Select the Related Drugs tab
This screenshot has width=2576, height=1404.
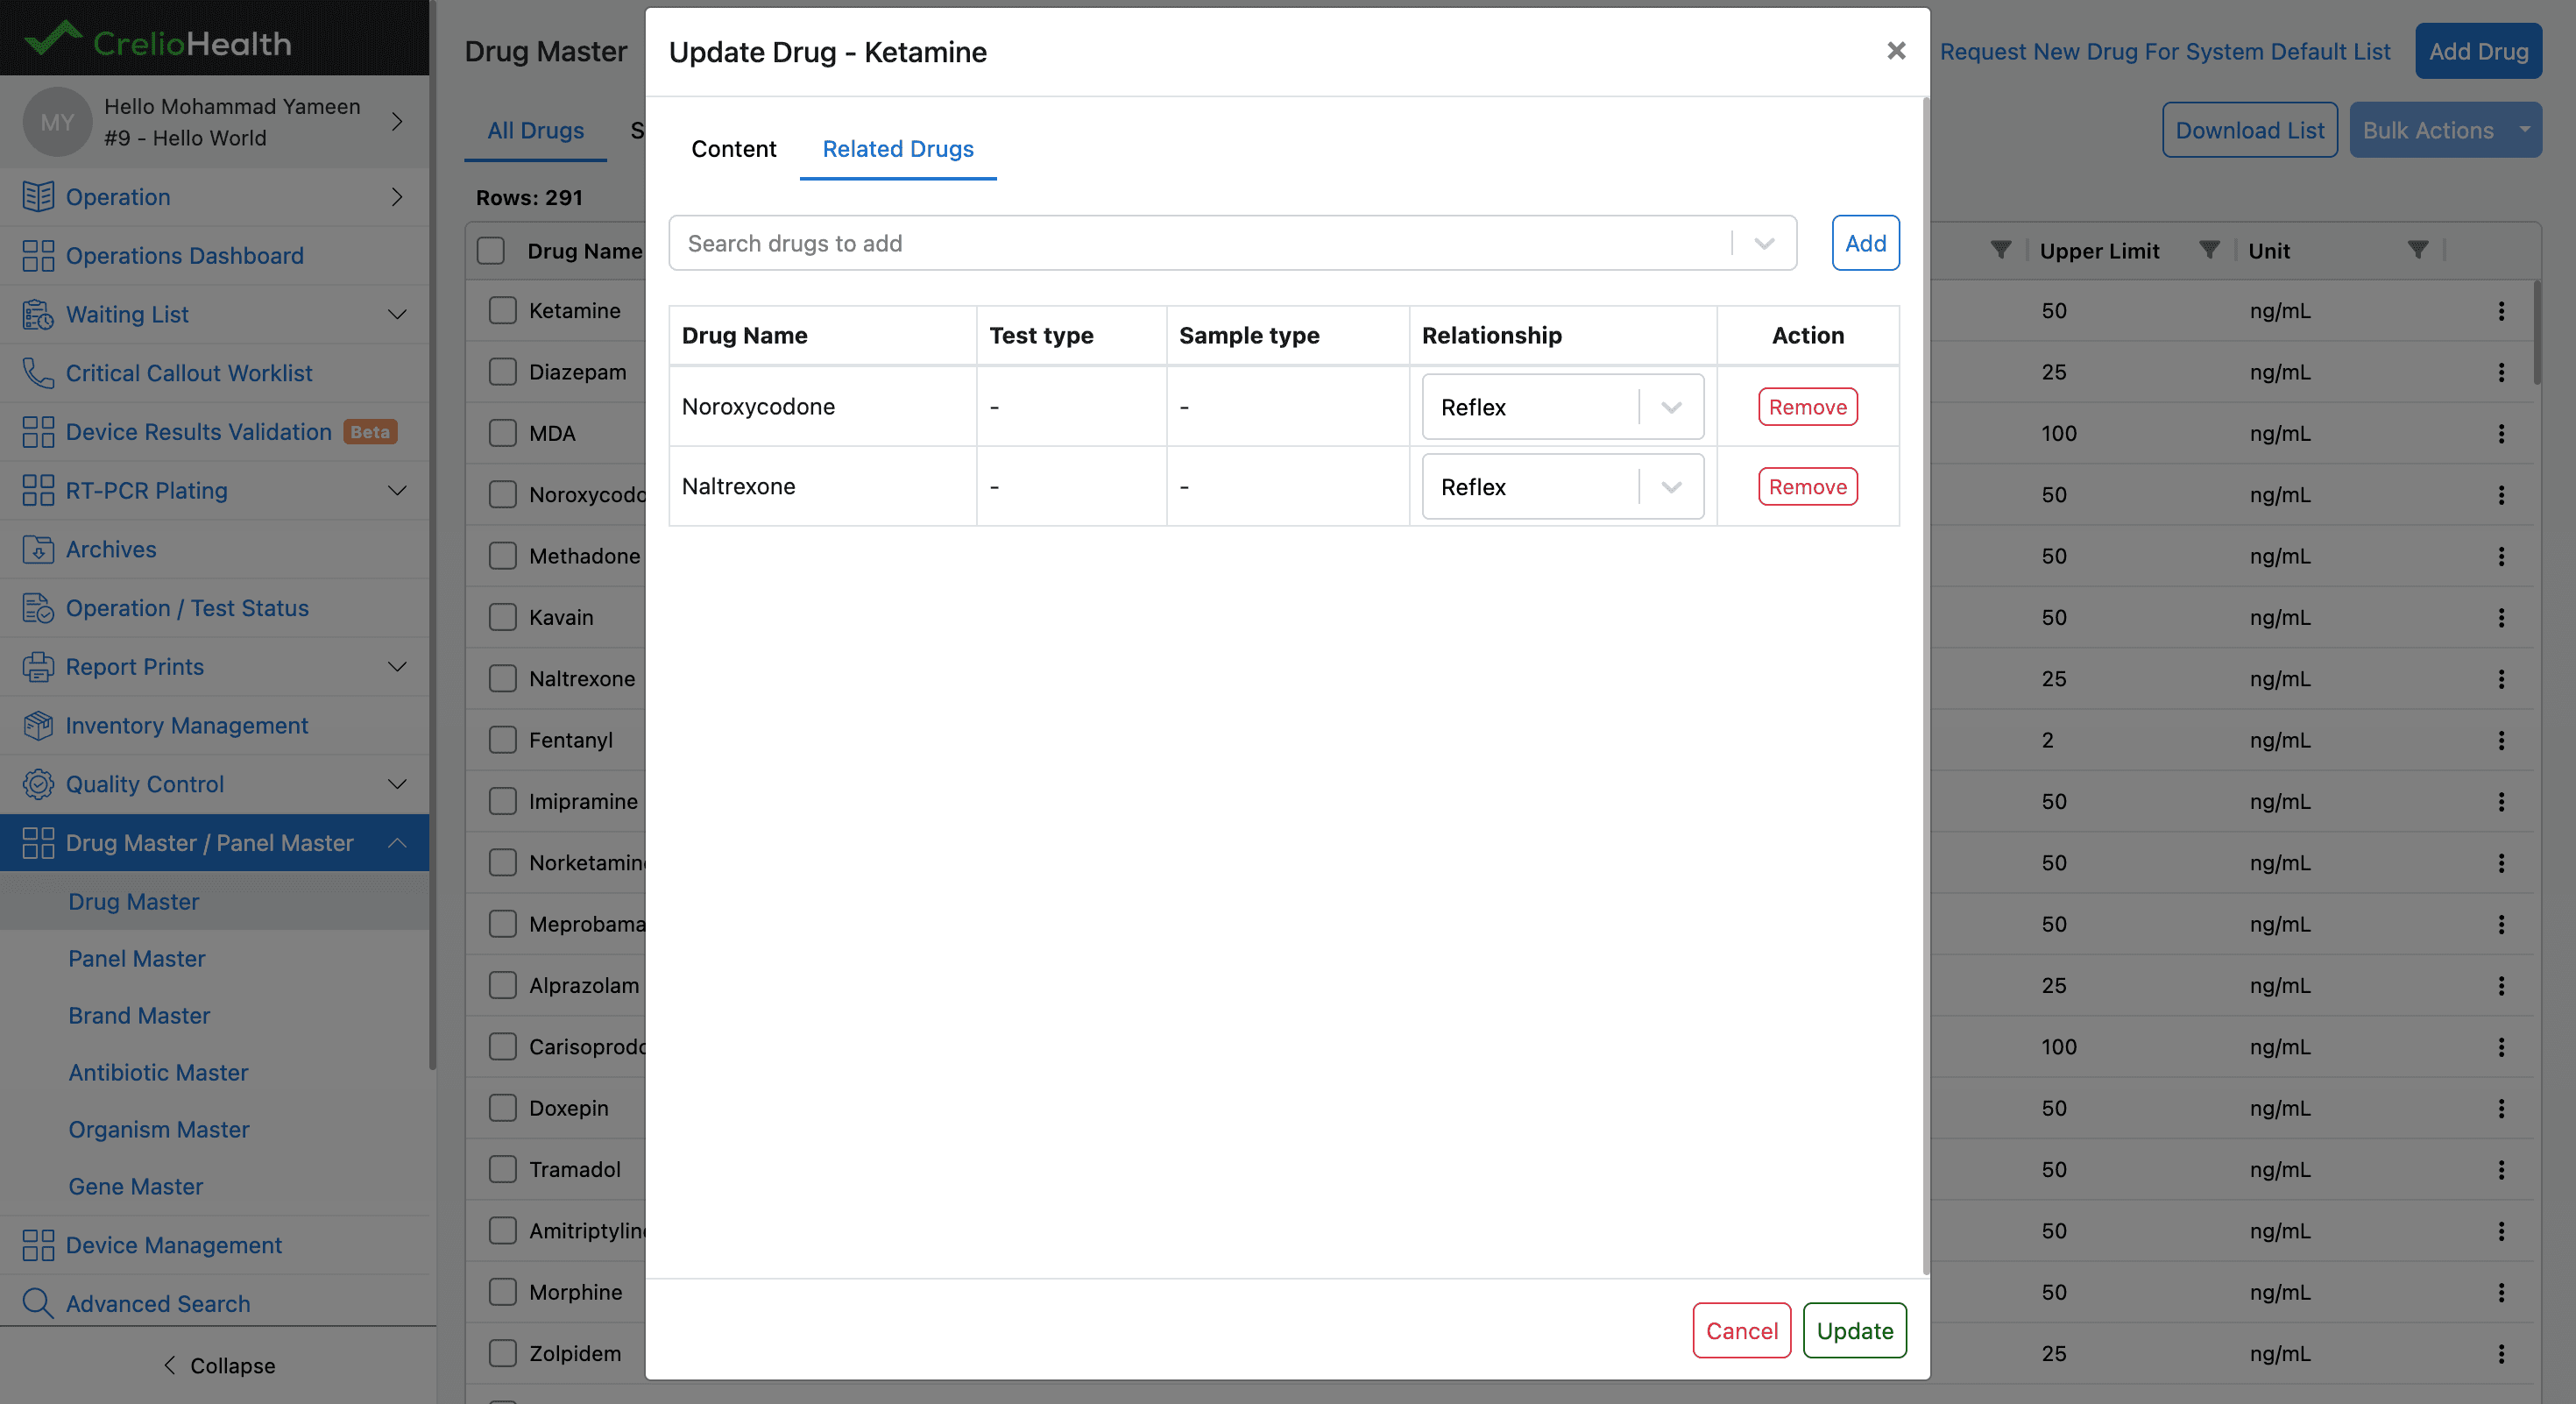pos(897,149)
